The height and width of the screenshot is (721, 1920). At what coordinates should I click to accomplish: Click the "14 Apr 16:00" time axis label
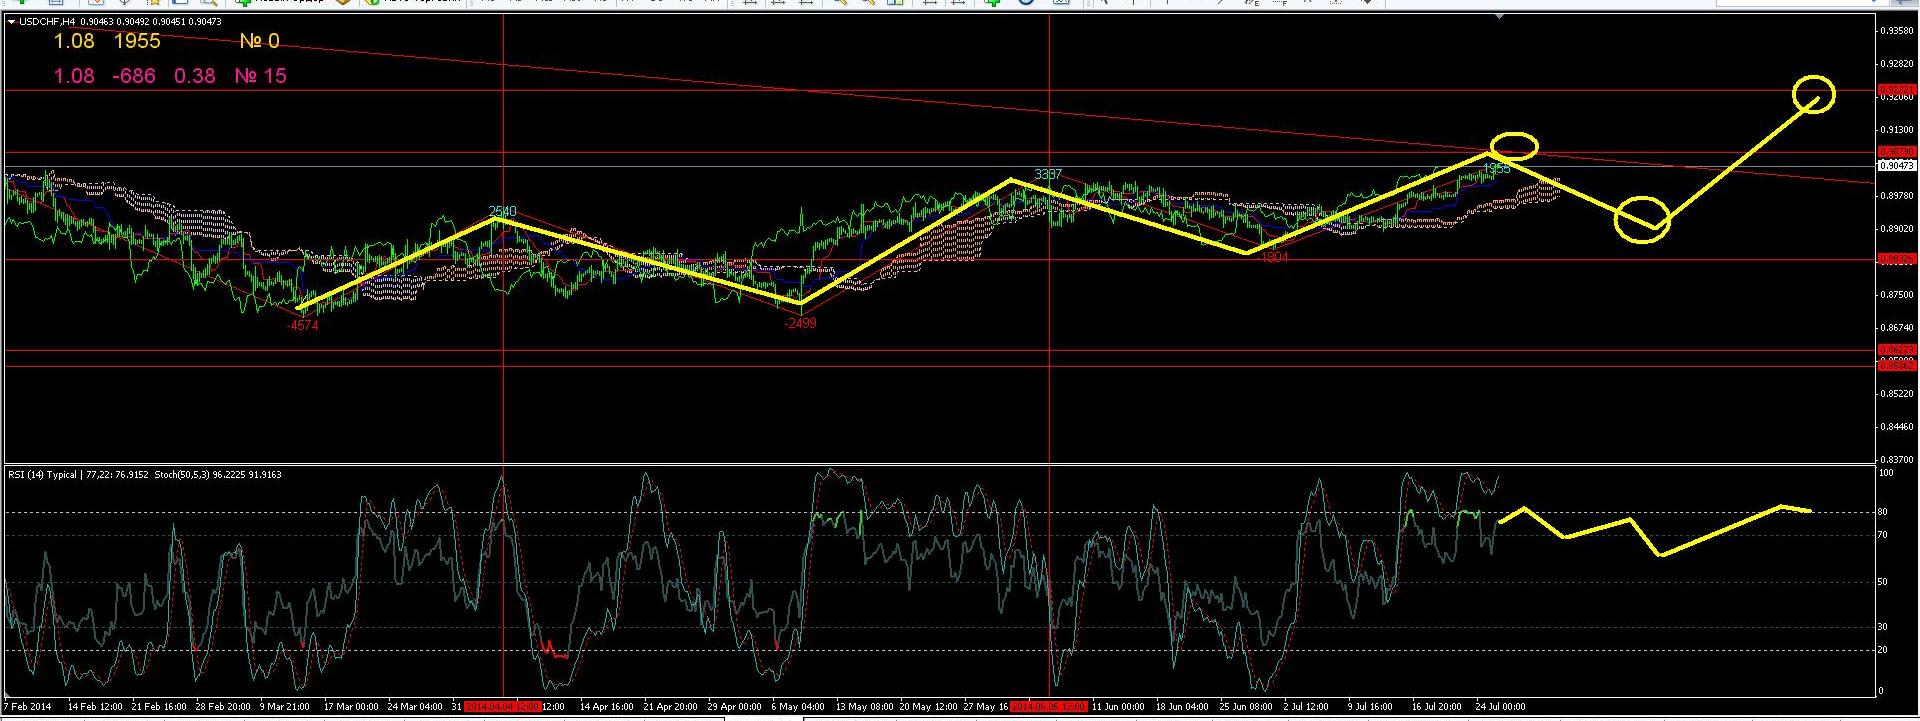[x=607, y=707]
